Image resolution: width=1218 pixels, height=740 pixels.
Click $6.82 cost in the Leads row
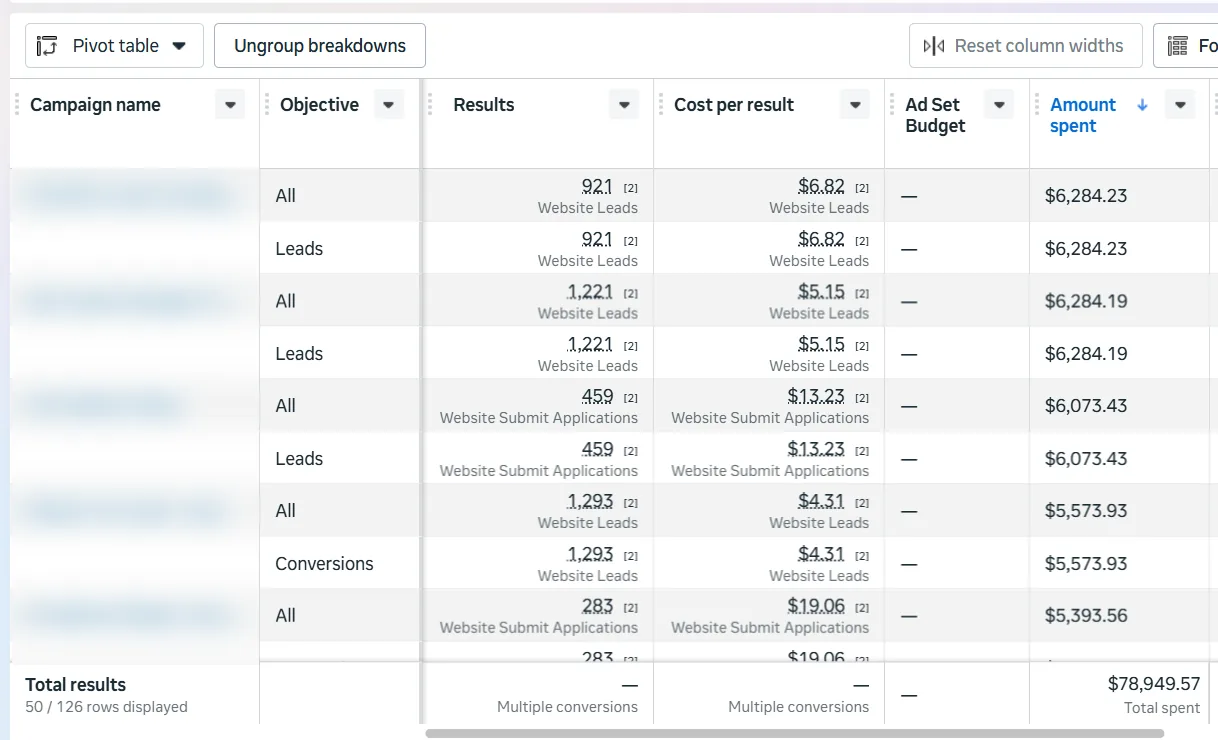pyautogui.click(x=821, y=239)
